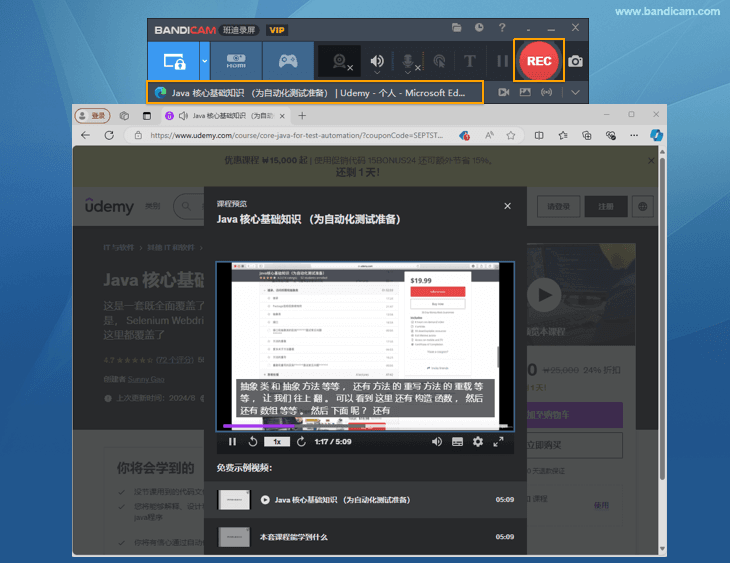Dismiss the promo banner close X

coord(651,161)
